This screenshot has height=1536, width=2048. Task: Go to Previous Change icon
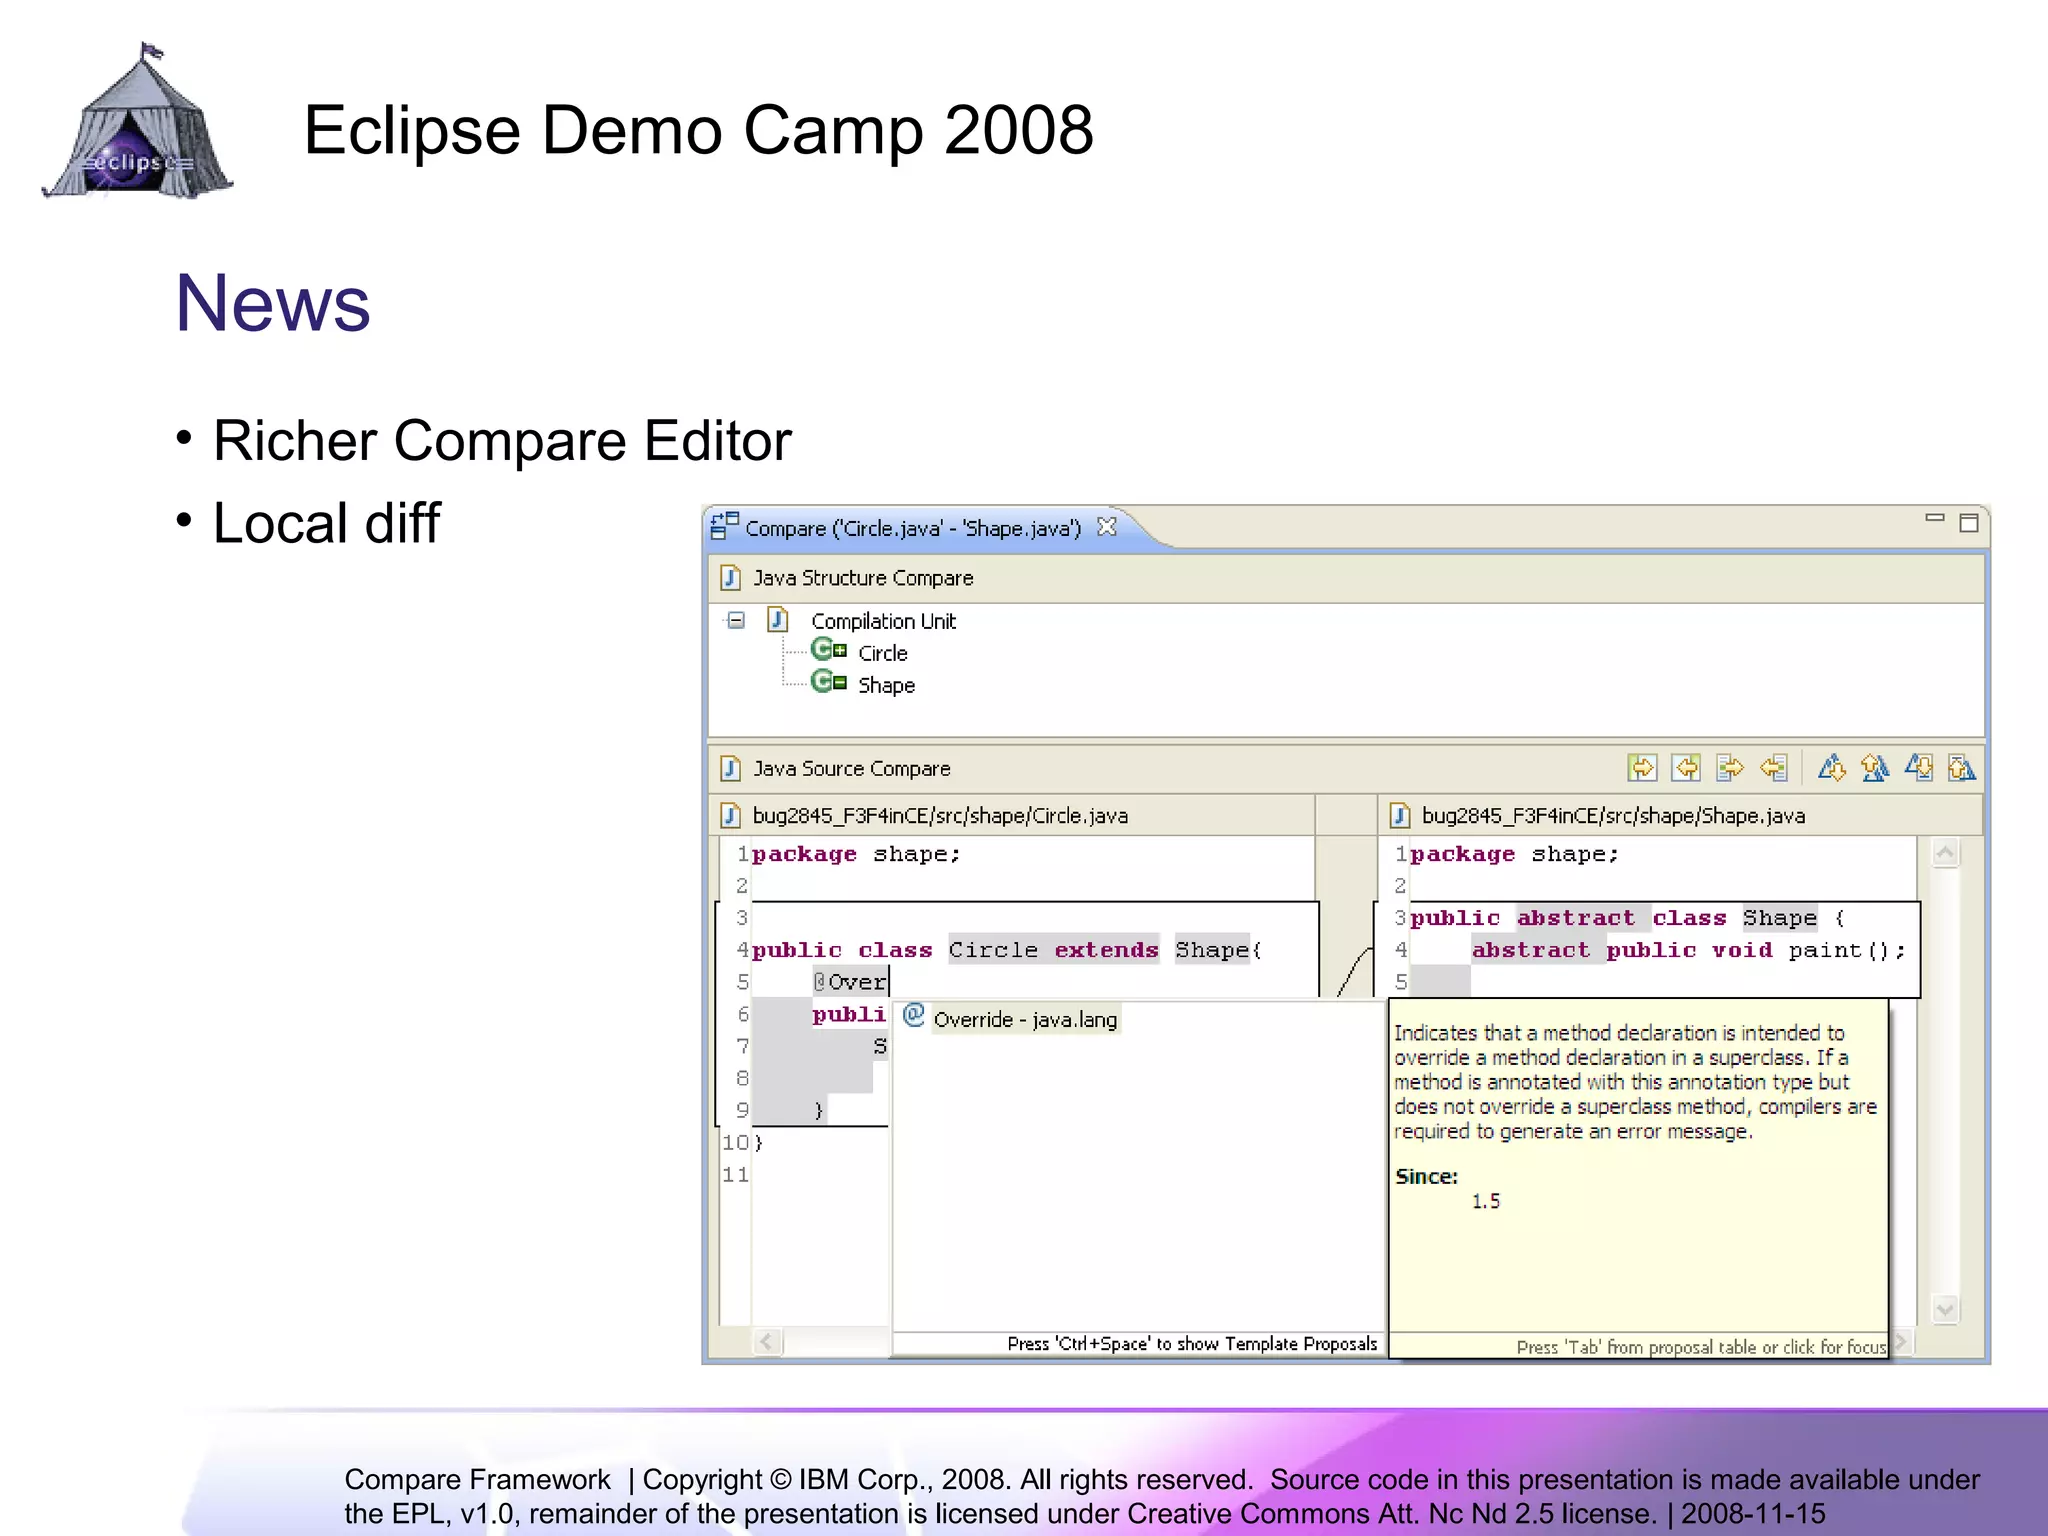pos(1962,768)
